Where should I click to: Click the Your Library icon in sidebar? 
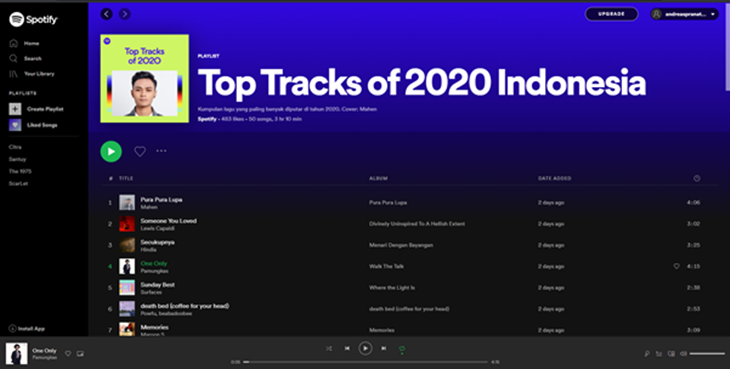tap(14, 74)
